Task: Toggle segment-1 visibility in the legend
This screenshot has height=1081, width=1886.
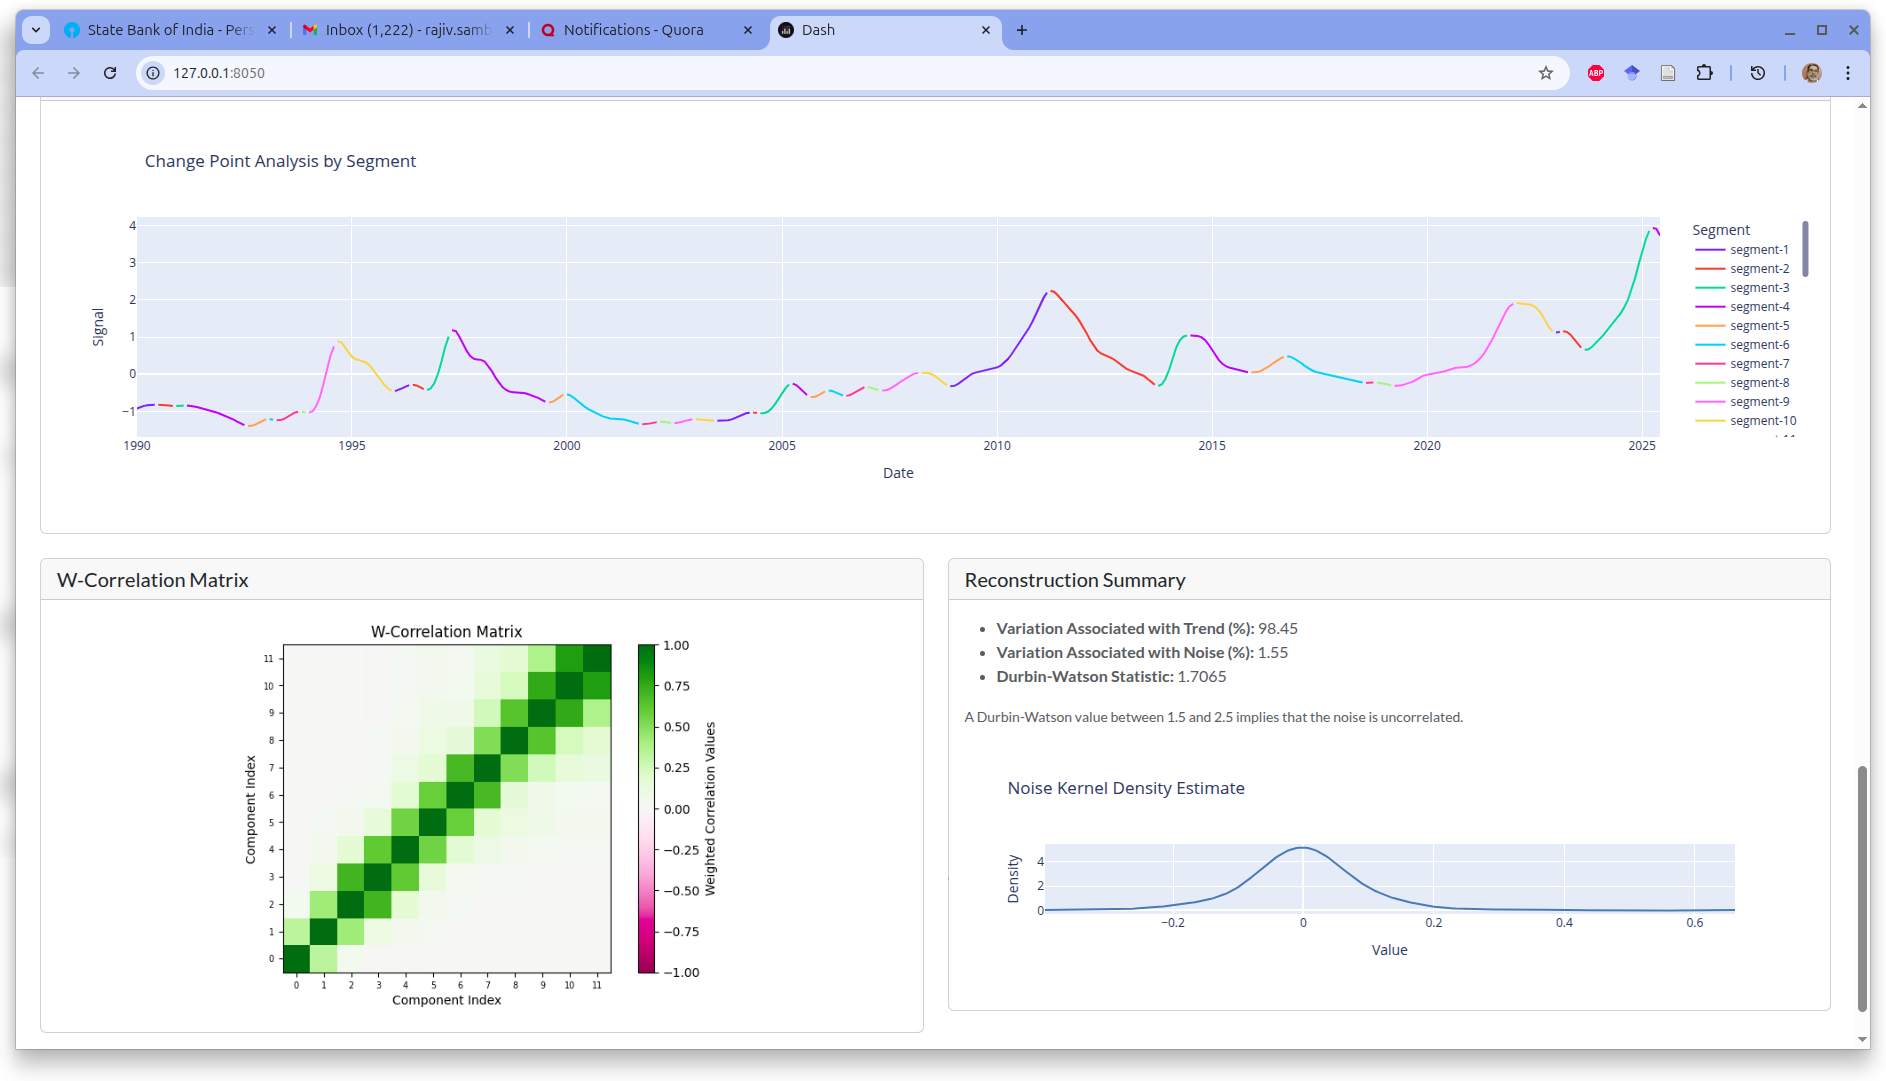Action: click(1758, 250)
